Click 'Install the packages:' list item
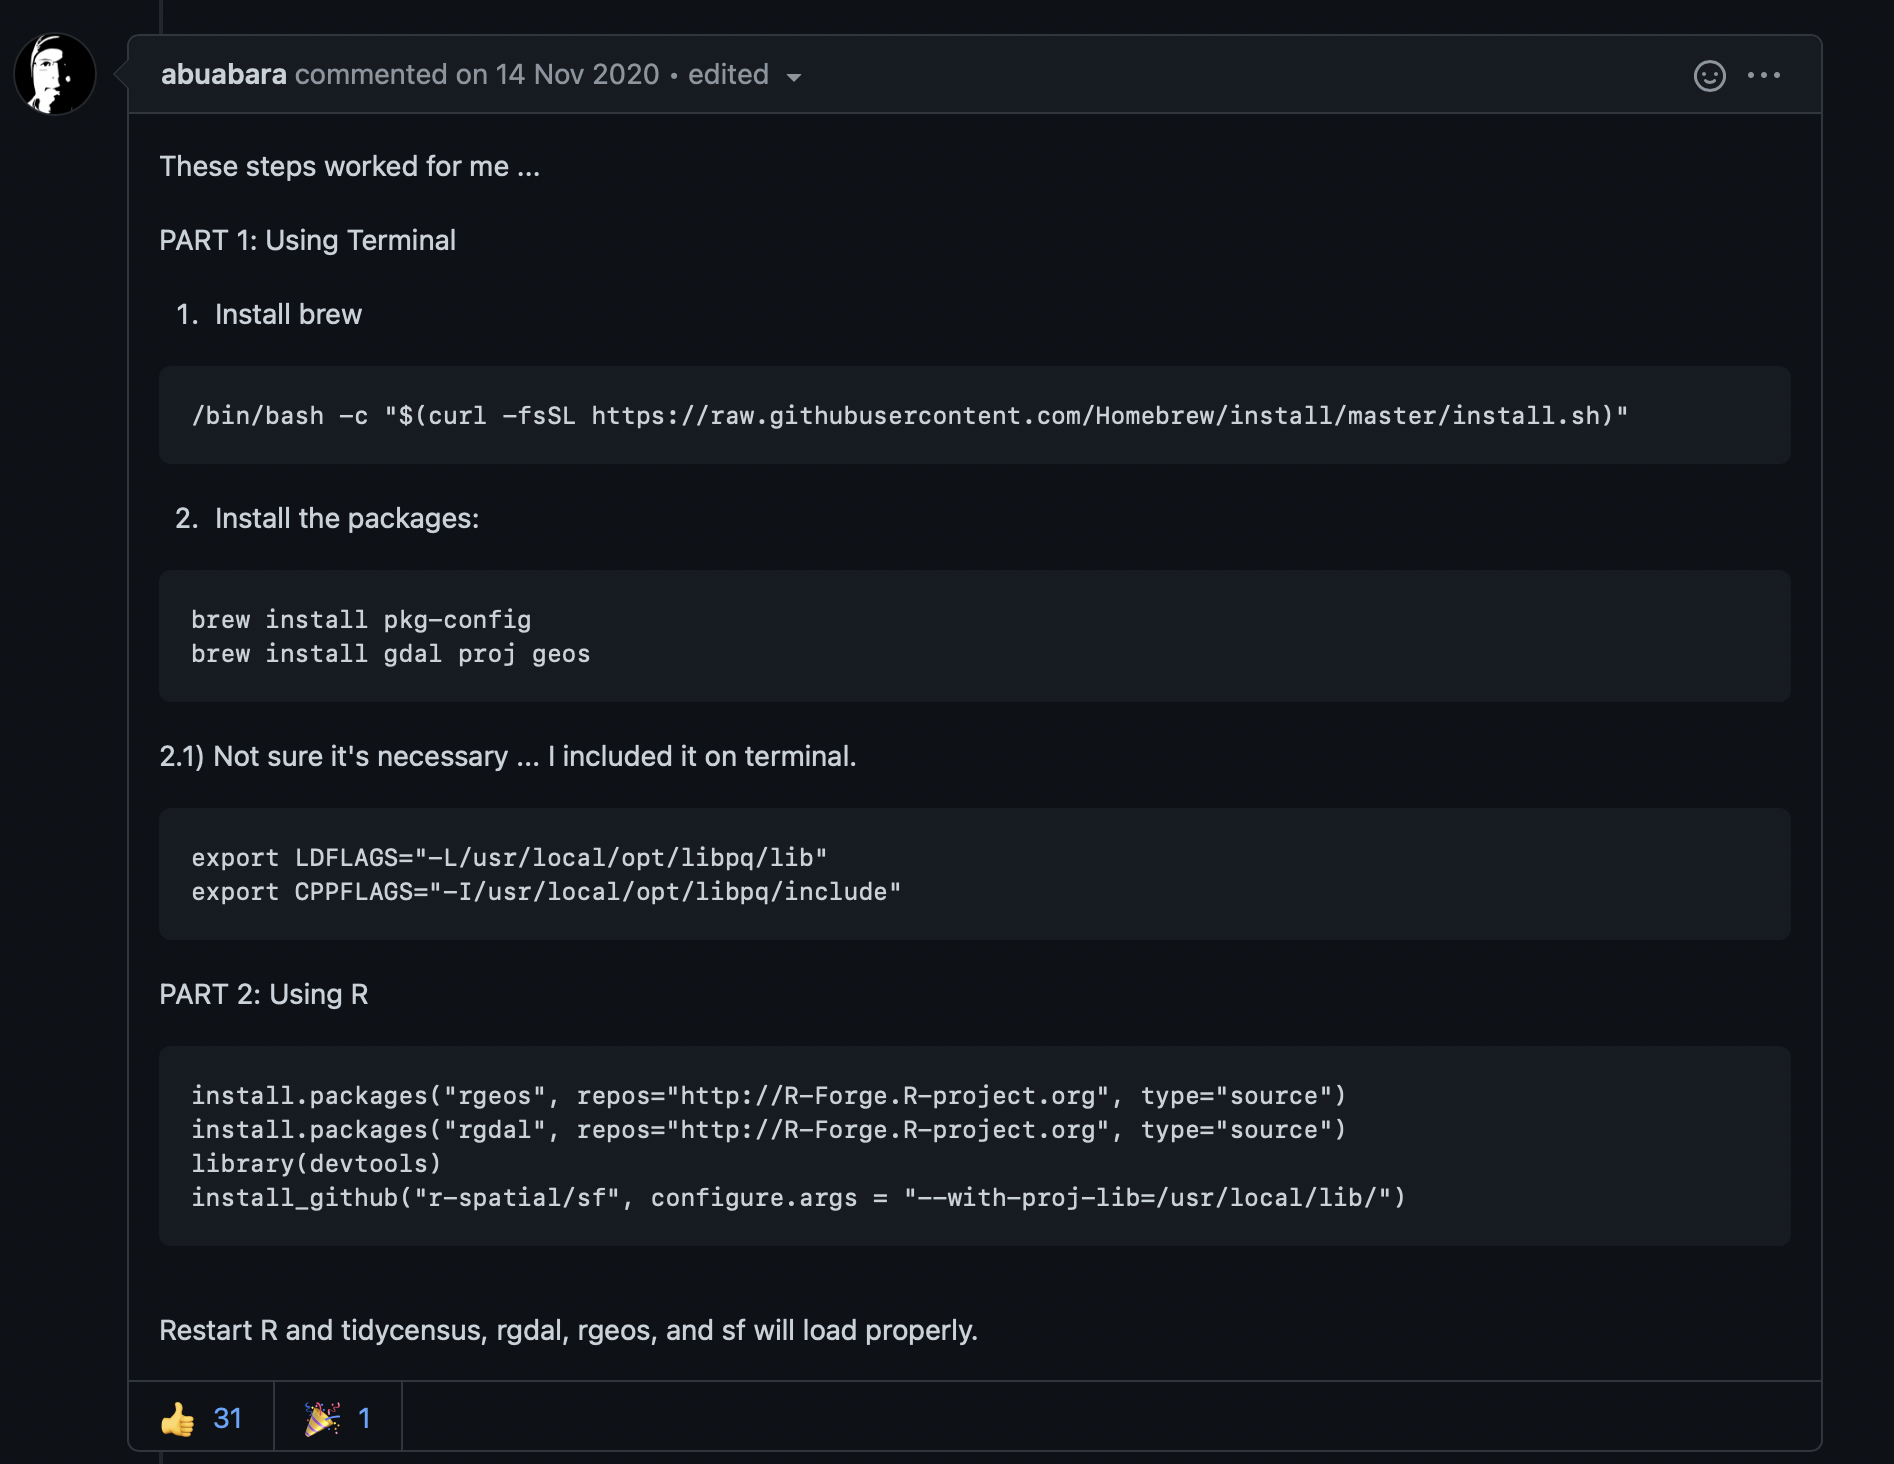 [347, 519]
